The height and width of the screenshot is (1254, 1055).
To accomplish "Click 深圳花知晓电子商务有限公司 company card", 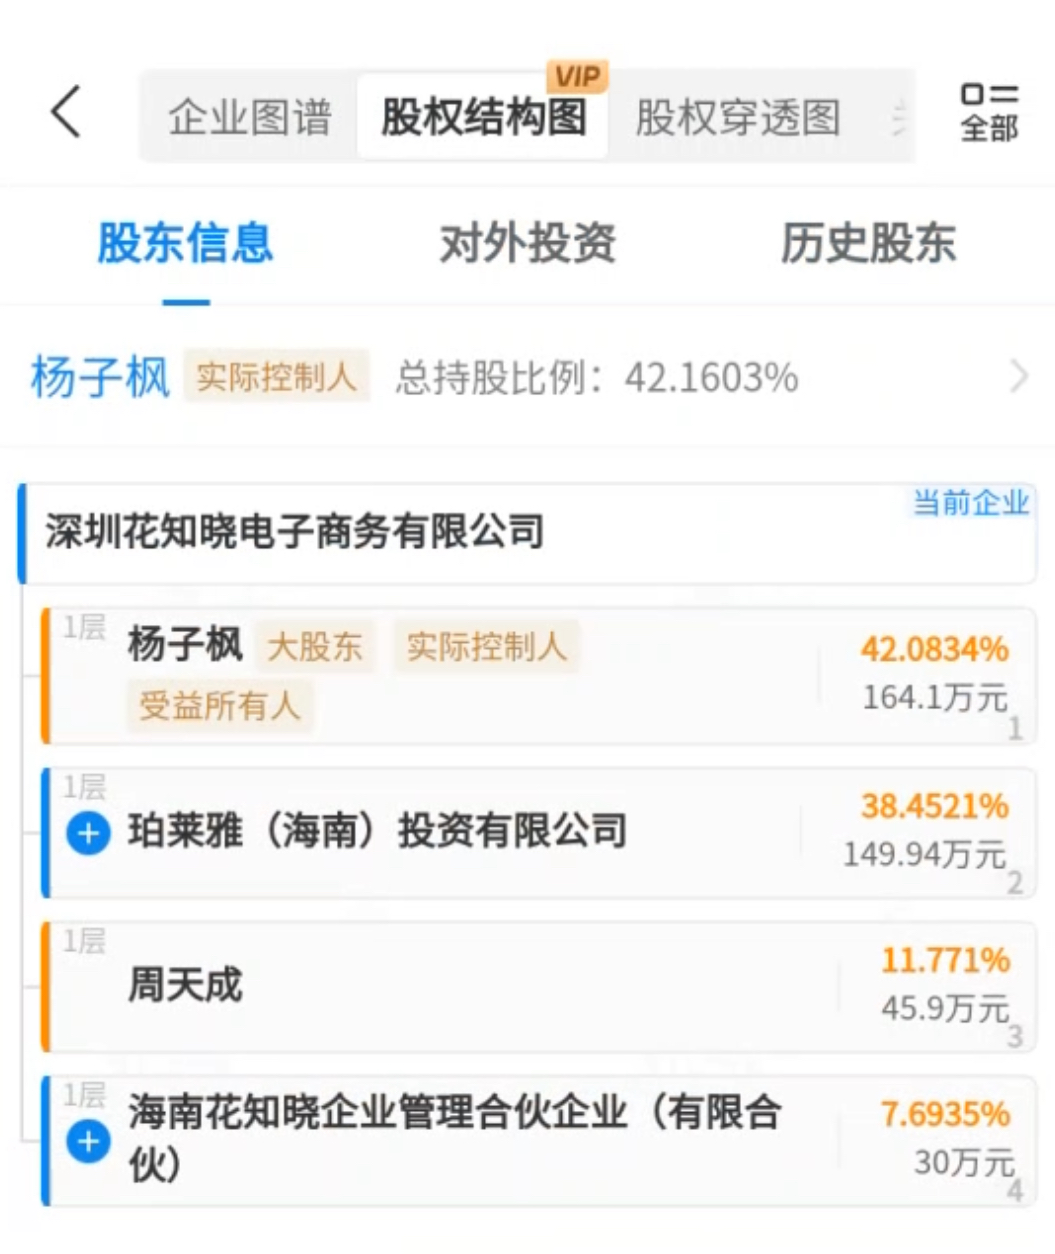I will point(295,532).
